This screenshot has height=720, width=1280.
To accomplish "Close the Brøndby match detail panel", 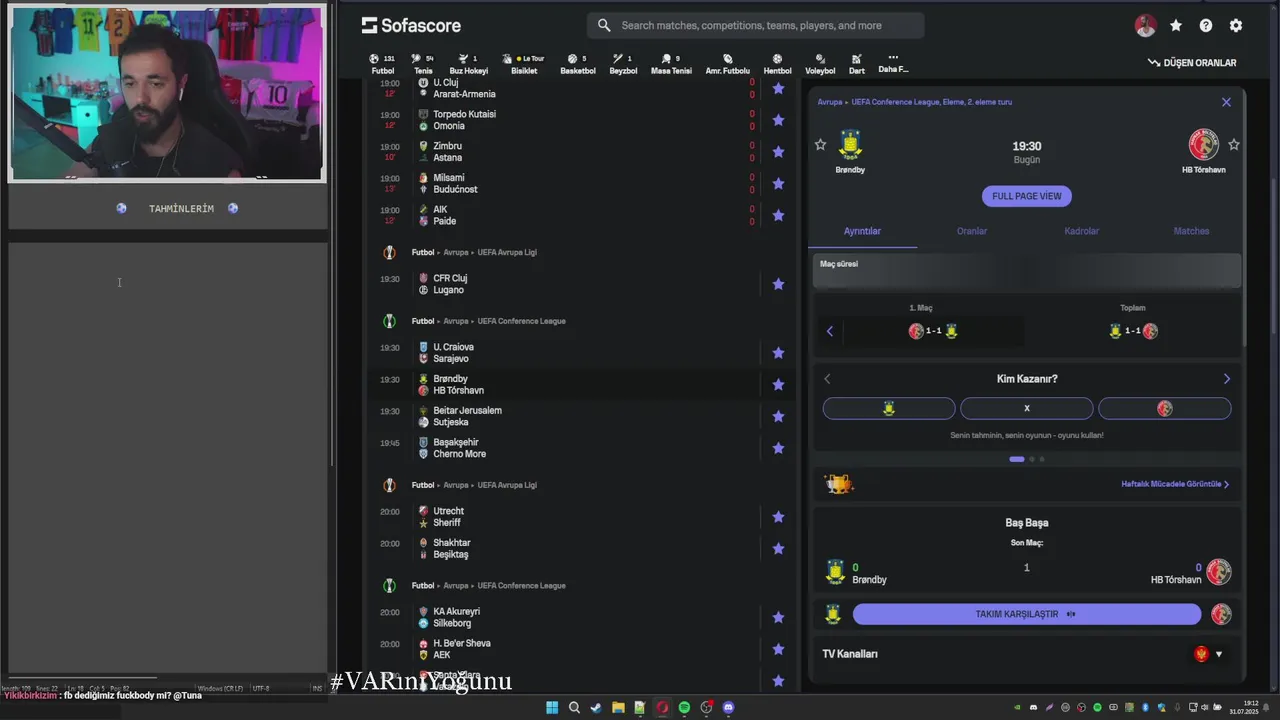I will click(1226, 102).
